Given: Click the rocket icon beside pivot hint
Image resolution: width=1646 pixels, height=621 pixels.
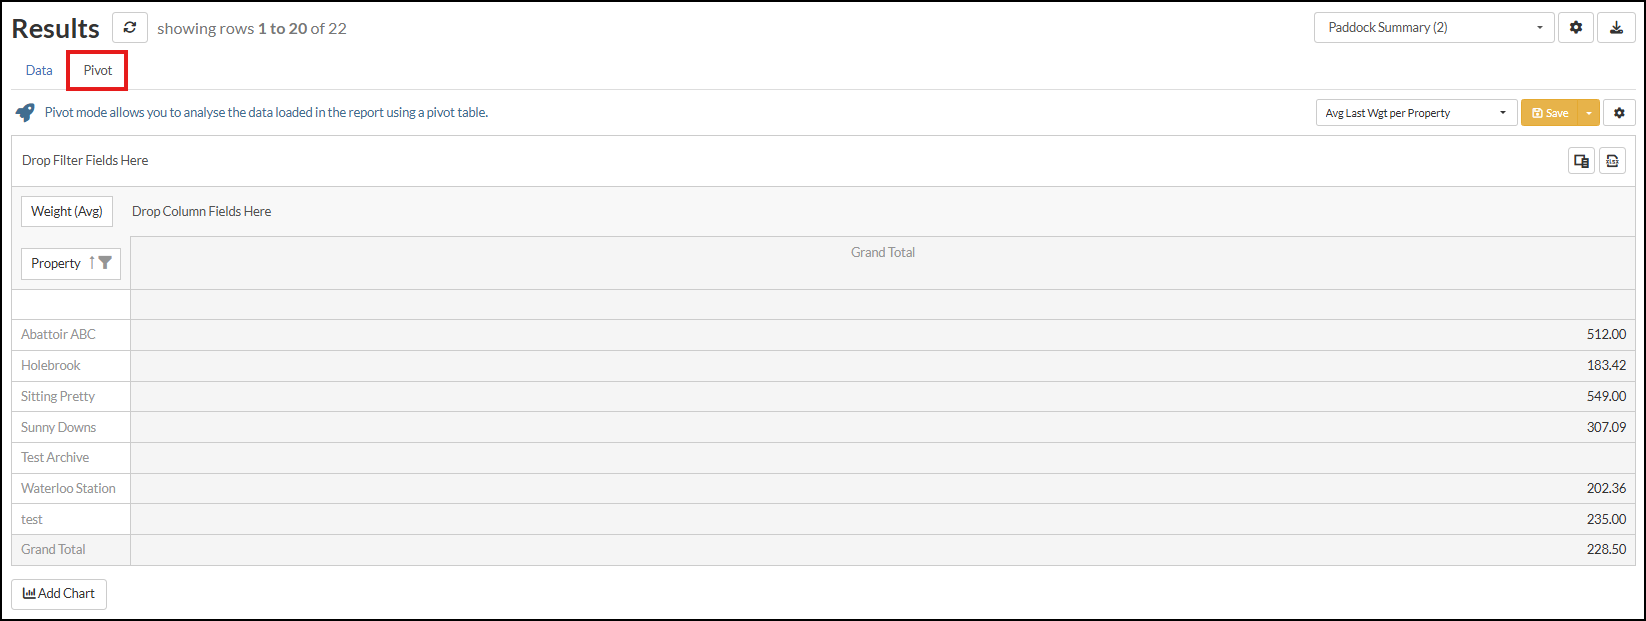Looking at the screenshot, I should click(25, 113).
